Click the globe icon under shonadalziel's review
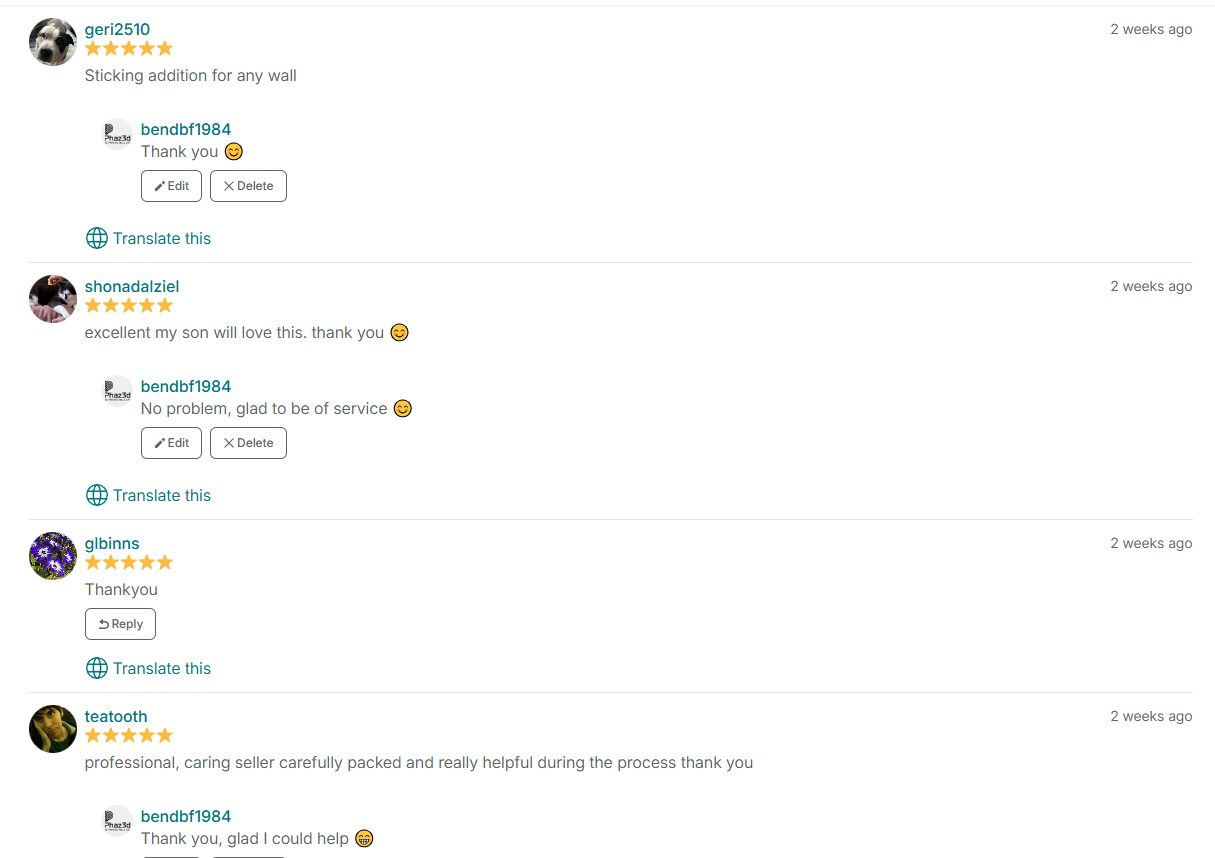This screenshot has width=1215, height=858. (x=97, y=495)
